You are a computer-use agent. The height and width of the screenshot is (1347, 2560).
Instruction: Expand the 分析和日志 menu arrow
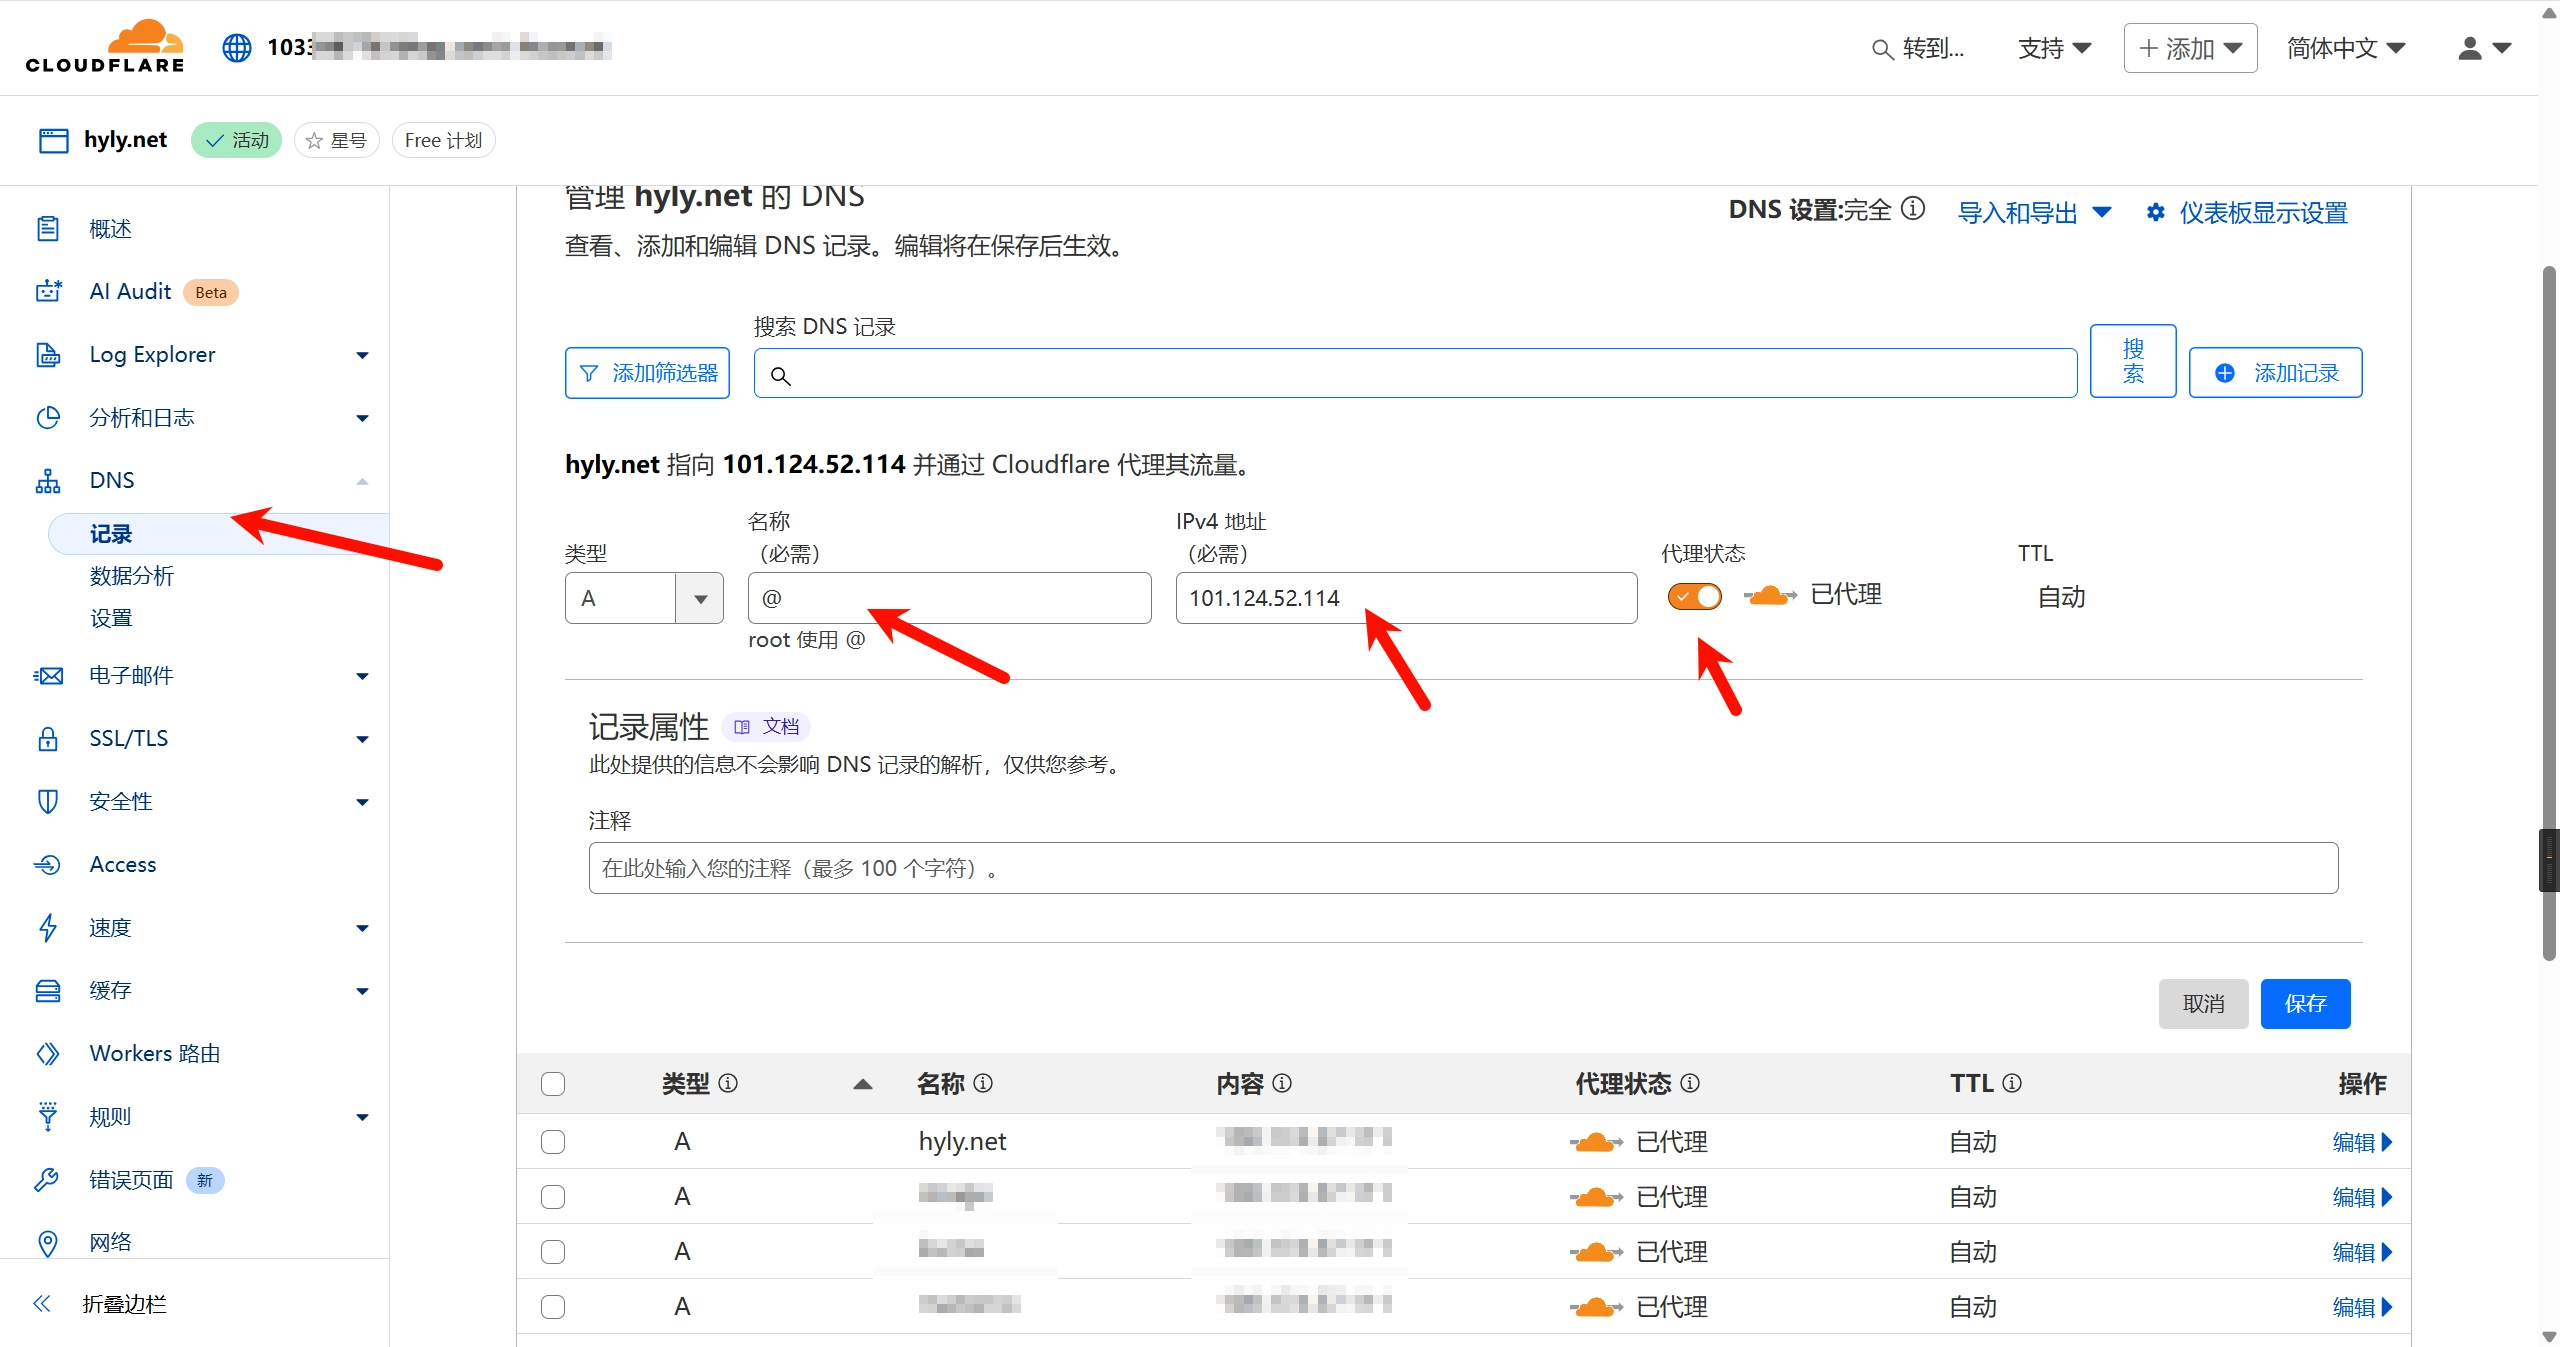pyautogui.click(x=362, y=418)
